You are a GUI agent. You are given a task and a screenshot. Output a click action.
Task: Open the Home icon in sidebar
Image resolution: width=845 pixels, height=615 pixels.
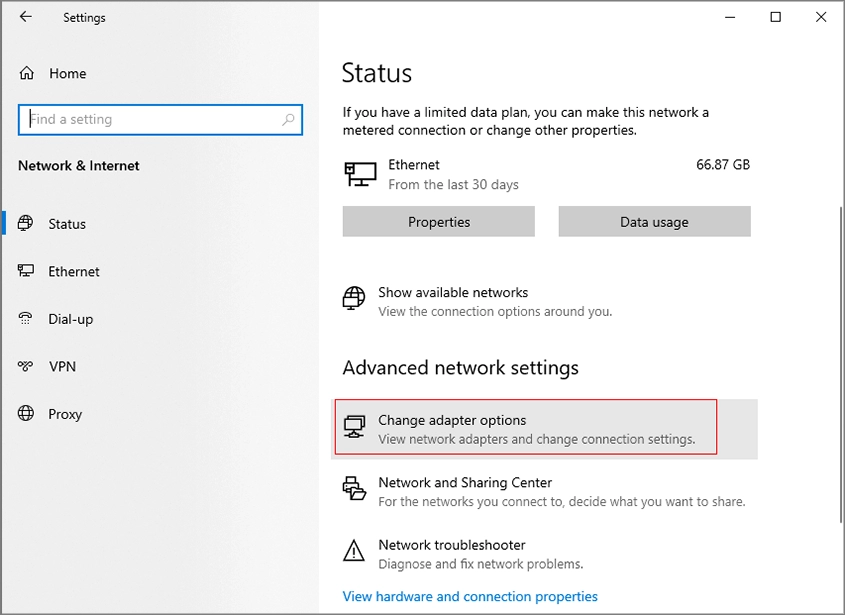(x=26, y=73)
